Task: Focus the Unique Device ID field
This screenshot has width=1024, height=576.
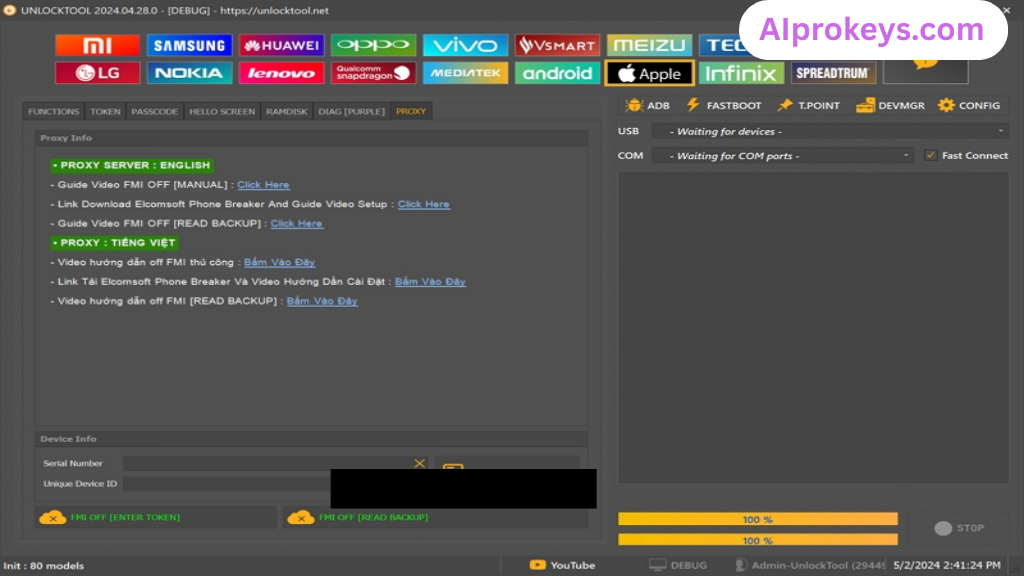Action: pos(227,484)
